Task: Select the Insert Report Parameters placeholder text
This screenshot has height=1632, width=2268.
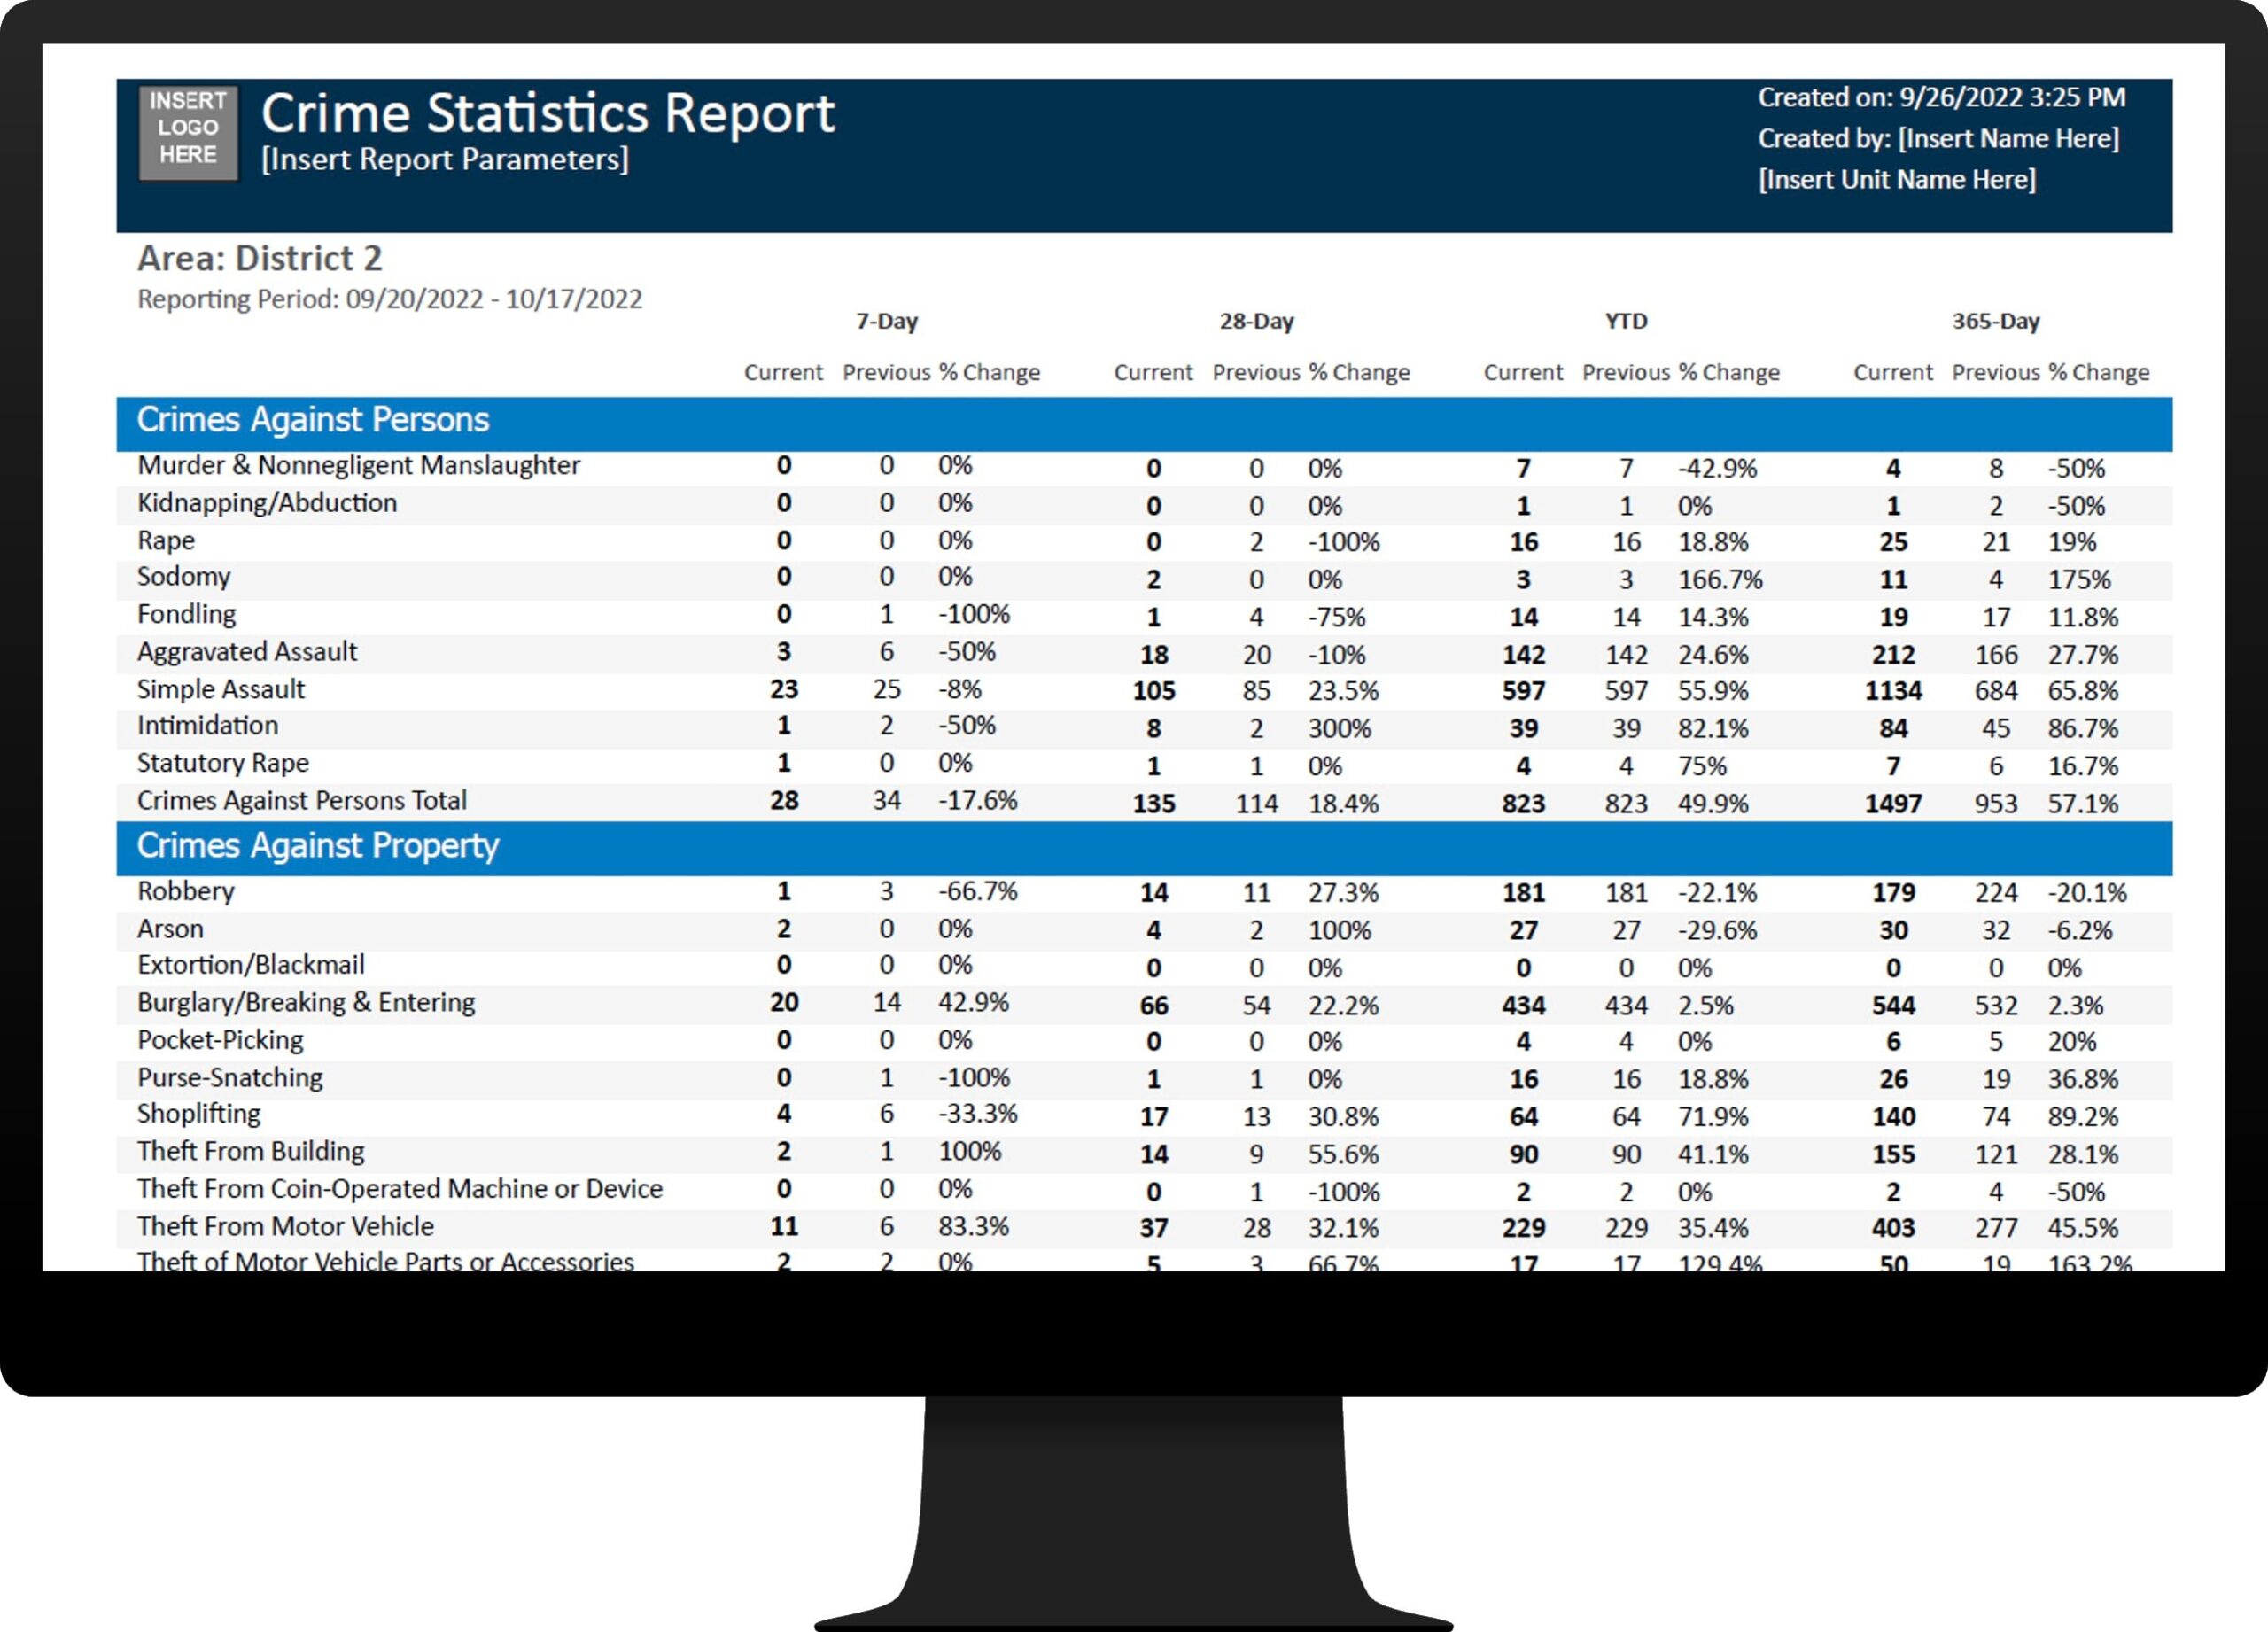Action: (x=444, y=159)
